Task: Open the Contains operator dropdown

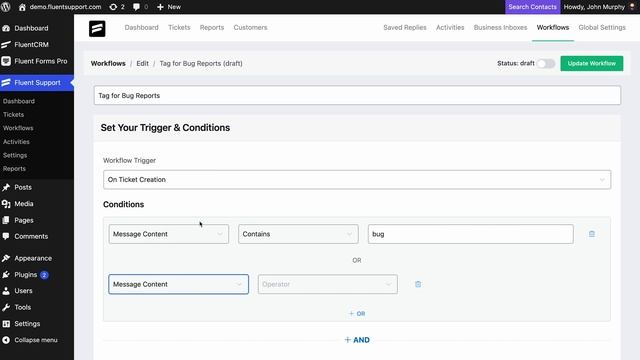Action: pyautogui.click(x=298, y=234)
